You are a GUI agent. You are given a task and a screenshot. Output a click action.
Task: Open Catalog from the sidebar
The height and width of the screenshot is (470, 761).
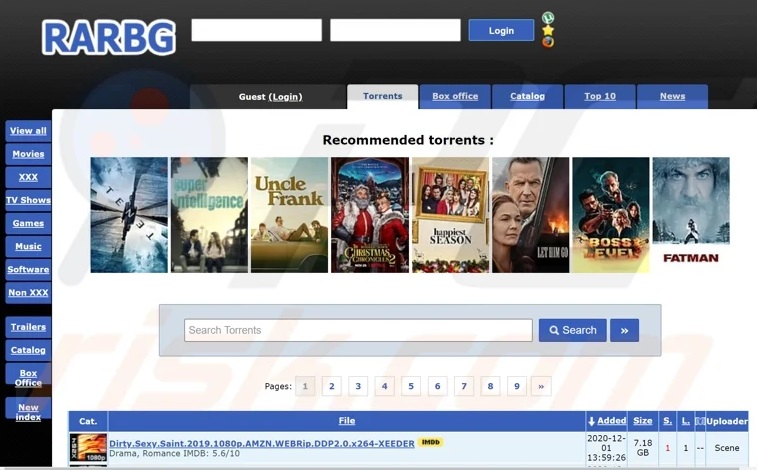coord(28,350)
